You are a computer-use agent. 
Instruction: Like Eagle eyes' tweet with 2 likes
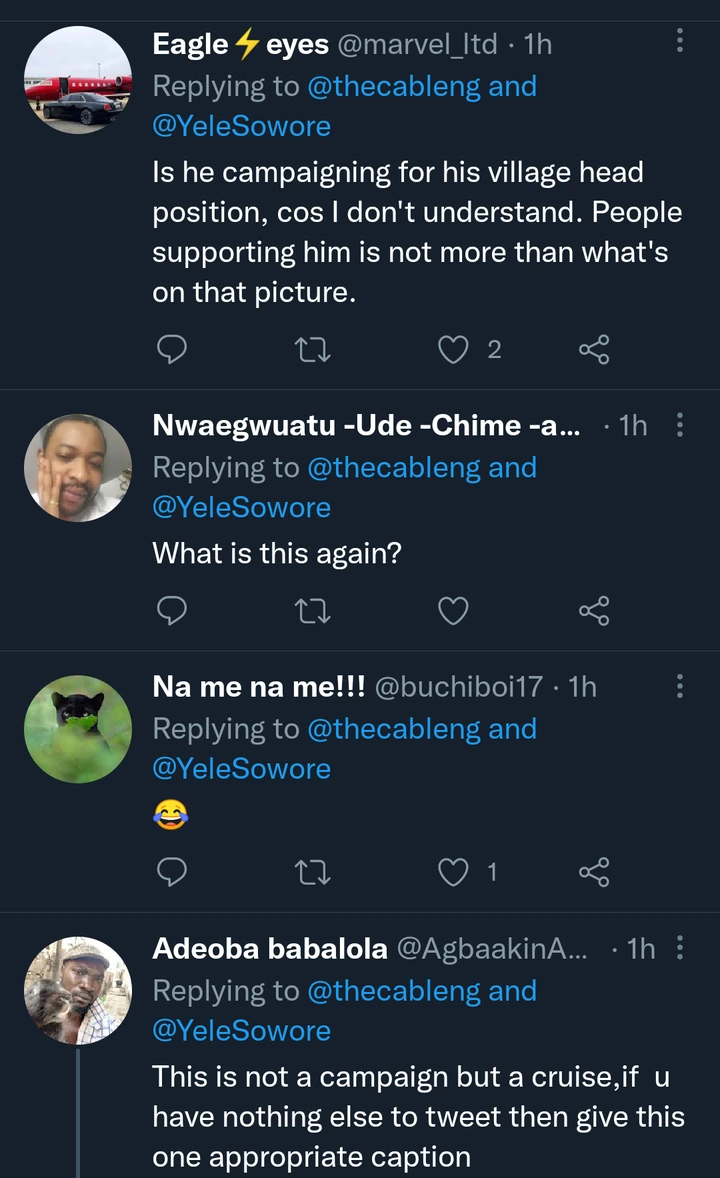click(x=454, y=349)
